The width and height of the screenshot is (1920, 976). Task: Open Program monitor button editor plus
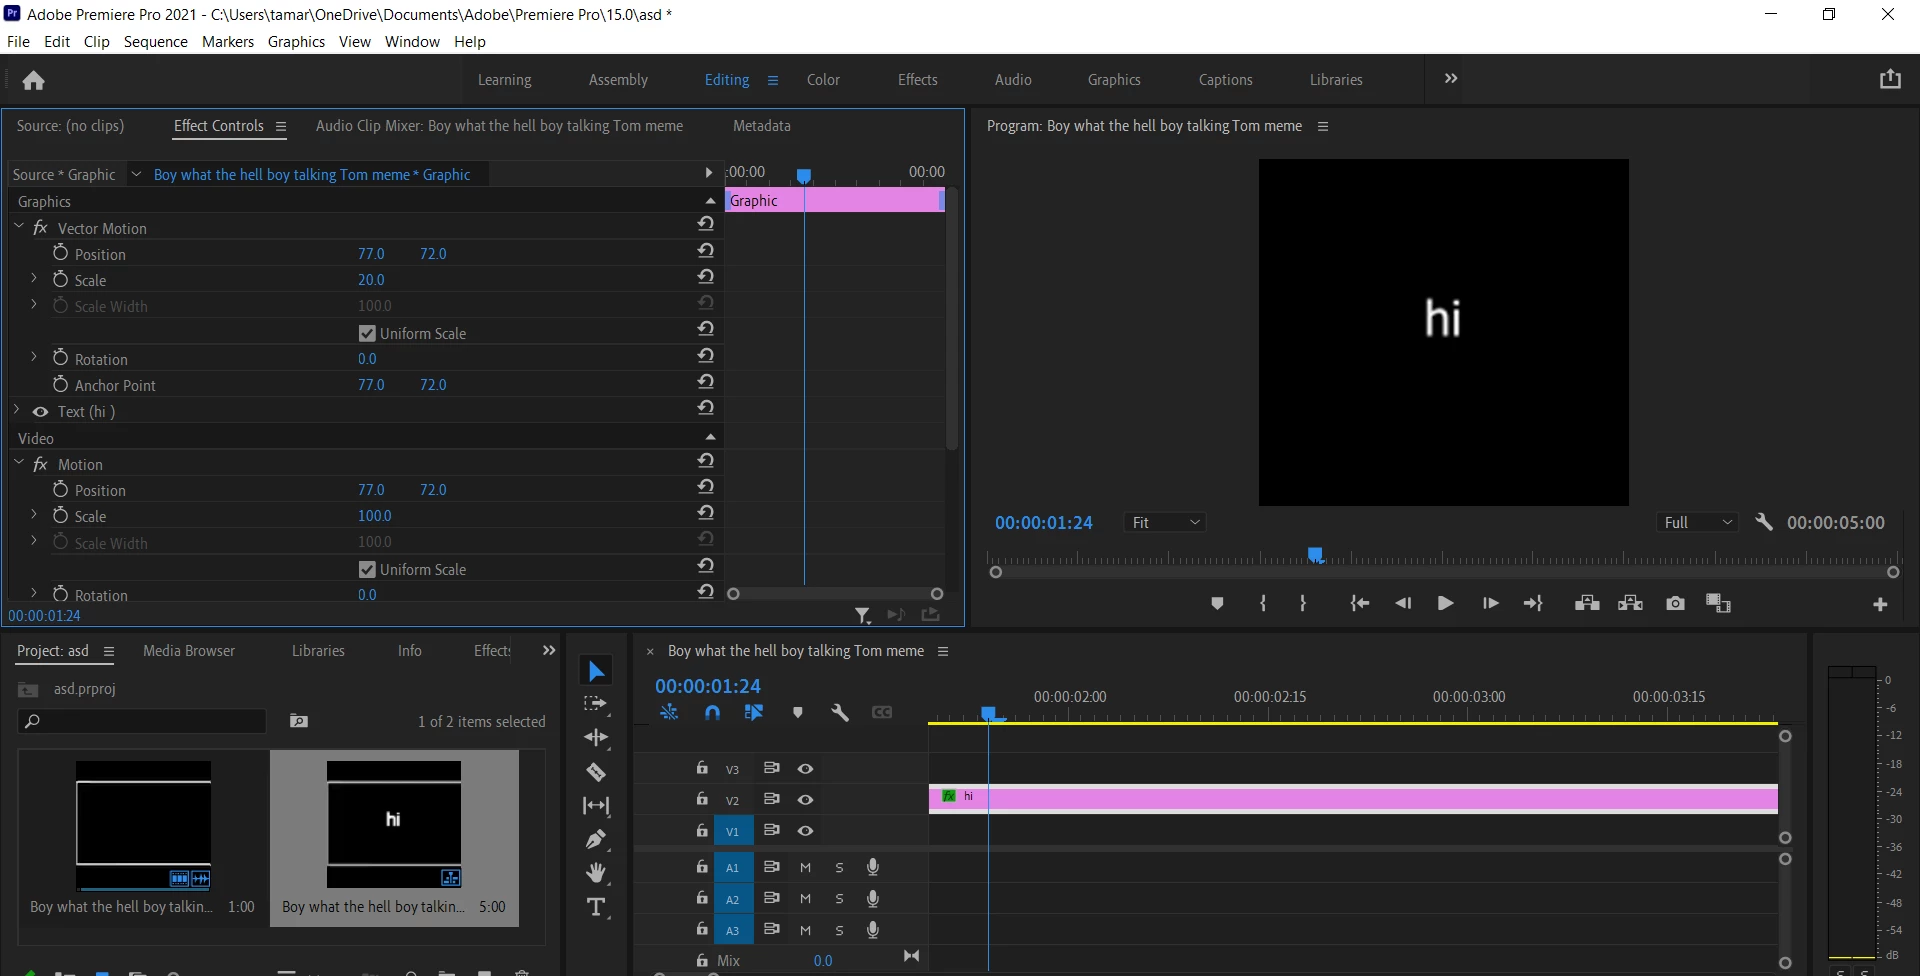[x=1880, y=604]
